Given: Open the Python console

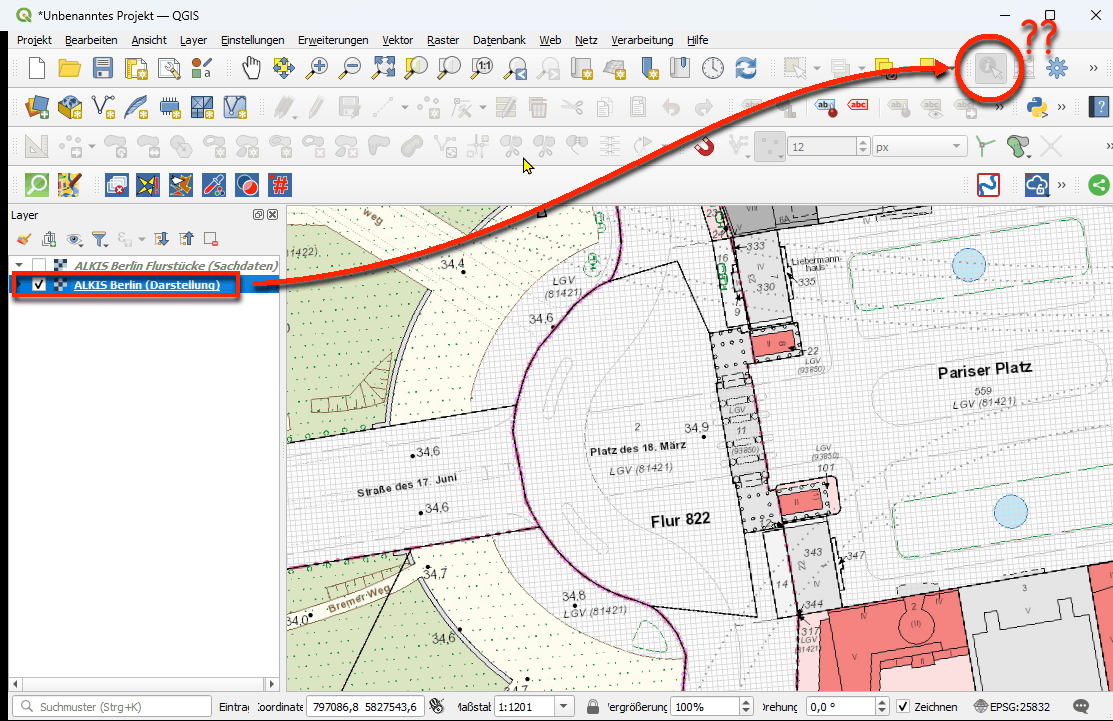Looking at the screenshot, I should pyautogui.click(x=1037, y=107).
